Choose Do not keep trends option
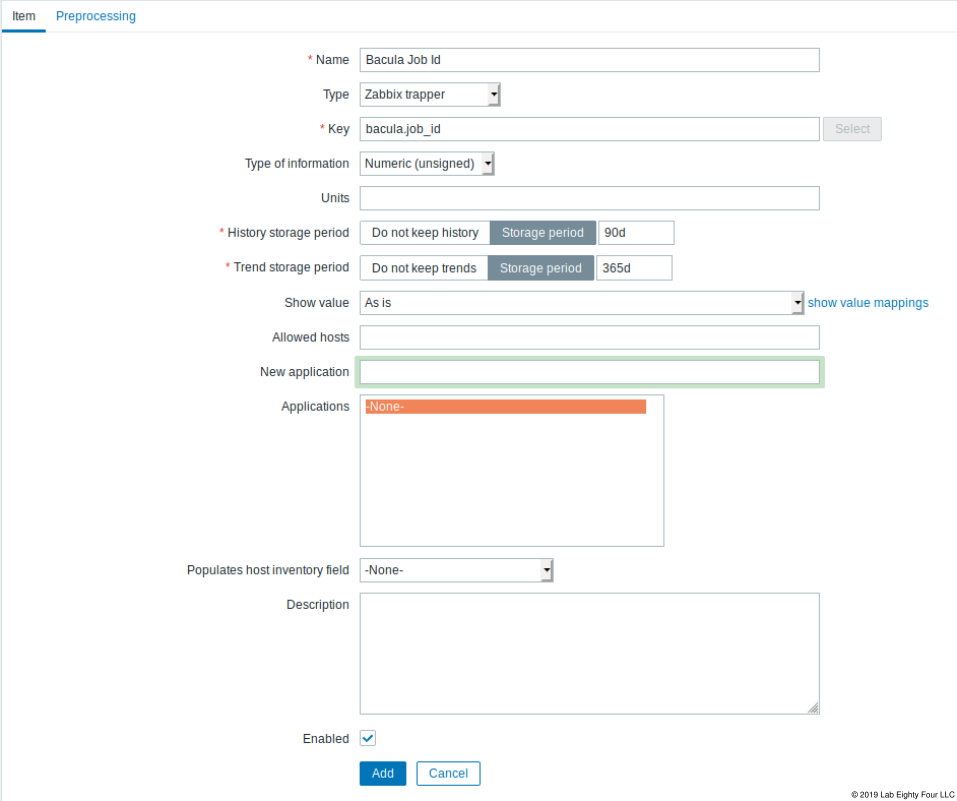Image resolution: width=957 pixels, height=801 pixels. click(424, 268)
